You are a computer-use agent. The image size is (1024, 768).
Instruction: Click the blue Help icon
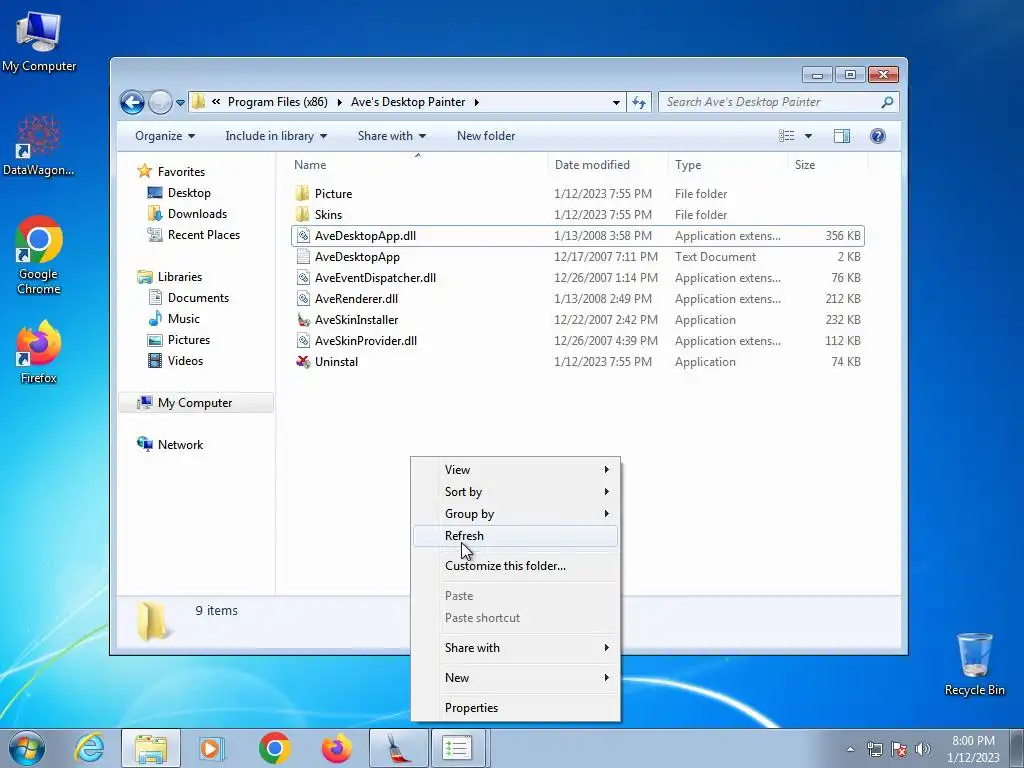878,136
